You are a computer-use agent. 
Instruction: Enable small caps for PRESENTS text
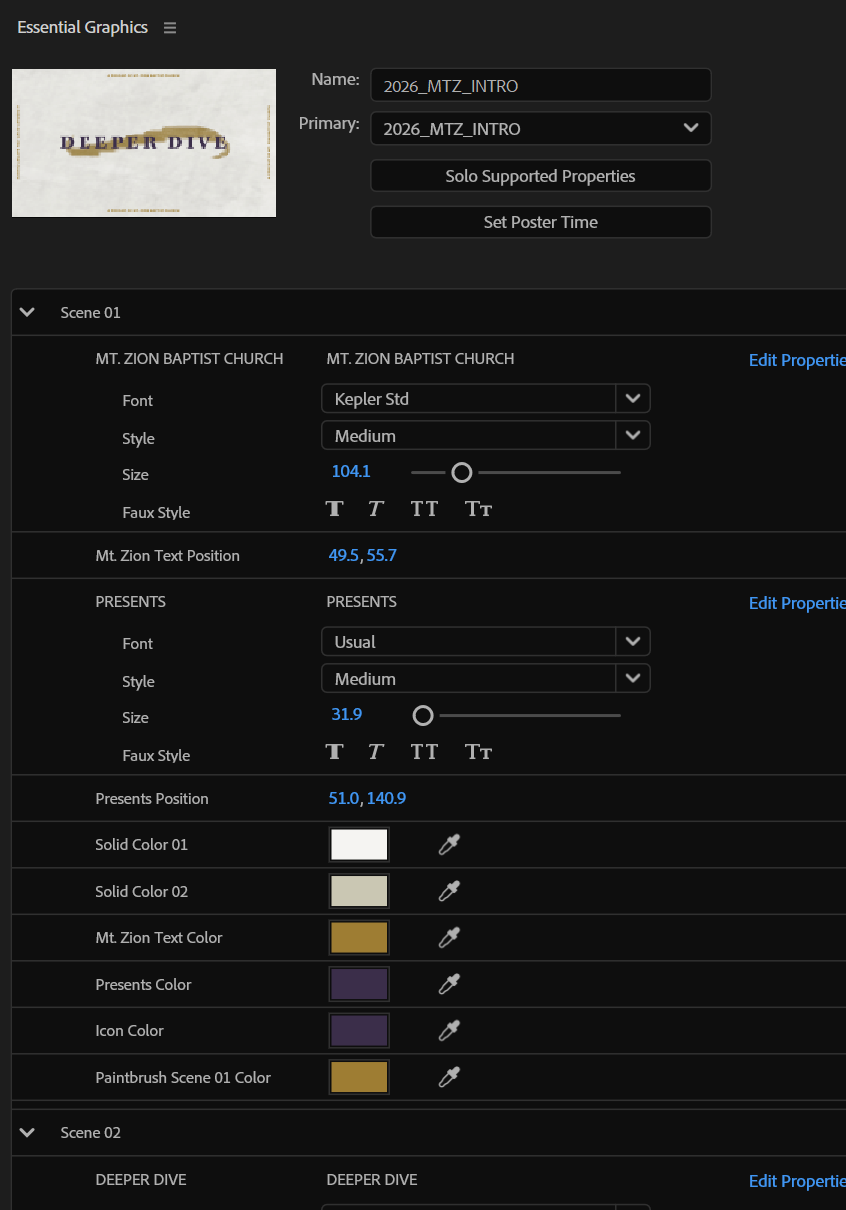tap(478, 751)
